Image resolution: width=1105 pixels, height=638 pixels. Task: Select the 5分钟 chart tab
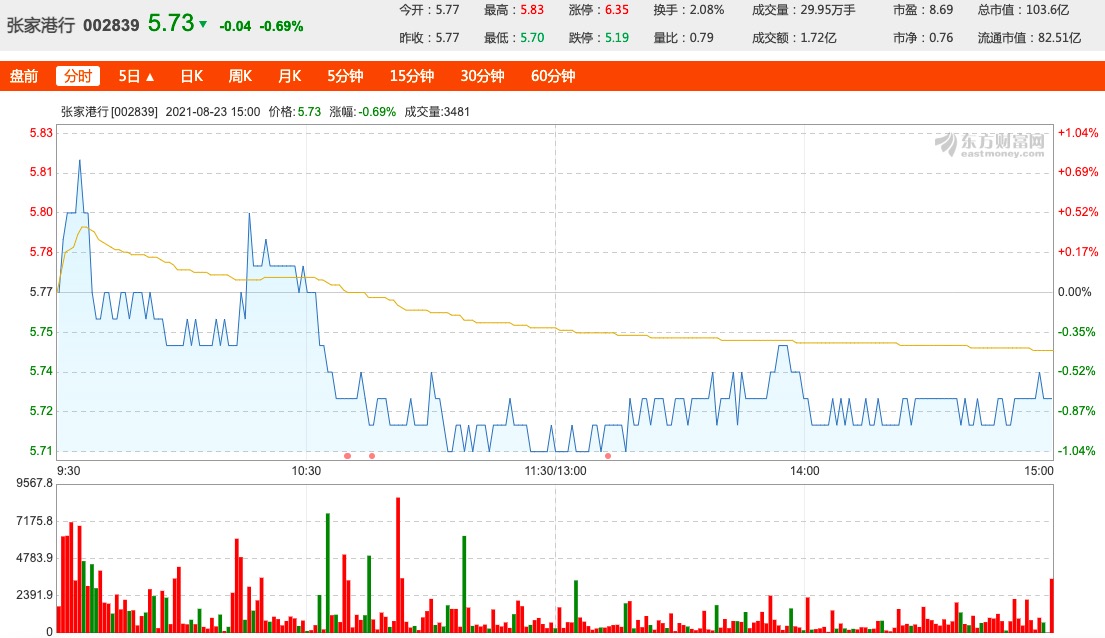[345, 76]
